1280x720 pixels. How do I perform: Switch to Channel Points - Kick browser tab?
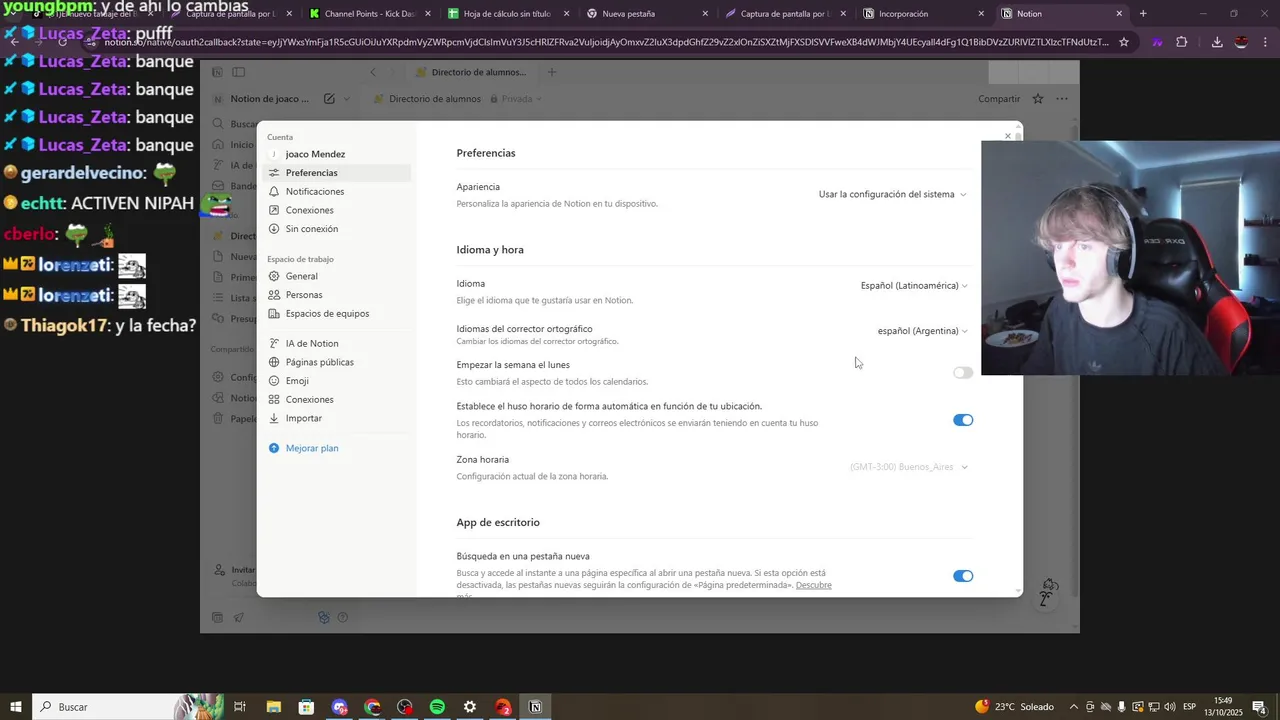tap(369, 14)
